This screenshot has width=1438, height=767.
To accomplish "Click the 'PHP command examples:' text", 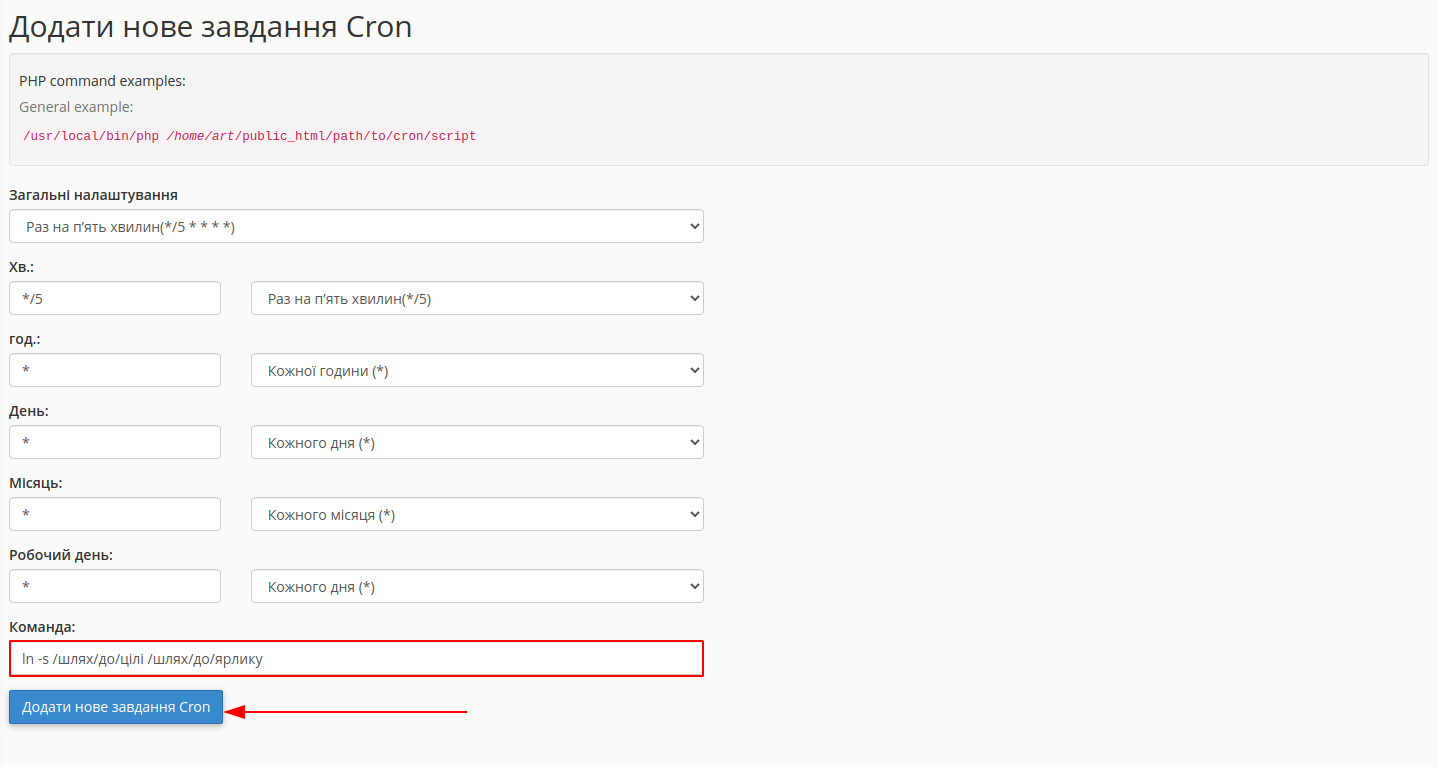I will click(x=103, y=81).
